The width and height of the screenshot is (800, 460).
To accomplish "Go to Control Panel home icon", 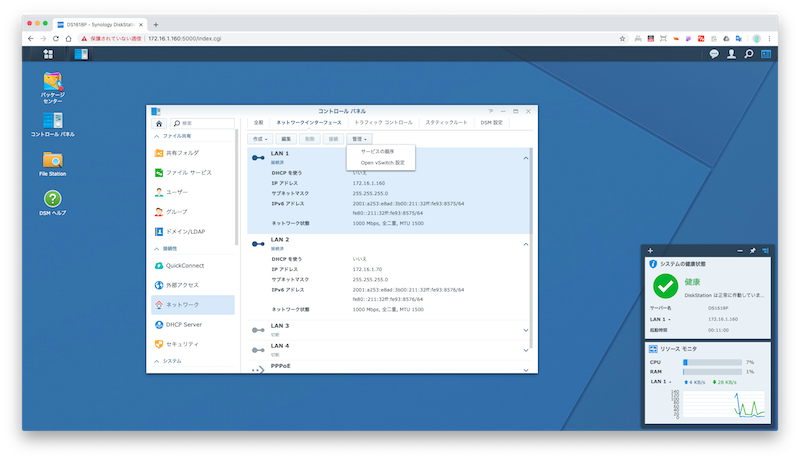I will [x=159, y=123].
